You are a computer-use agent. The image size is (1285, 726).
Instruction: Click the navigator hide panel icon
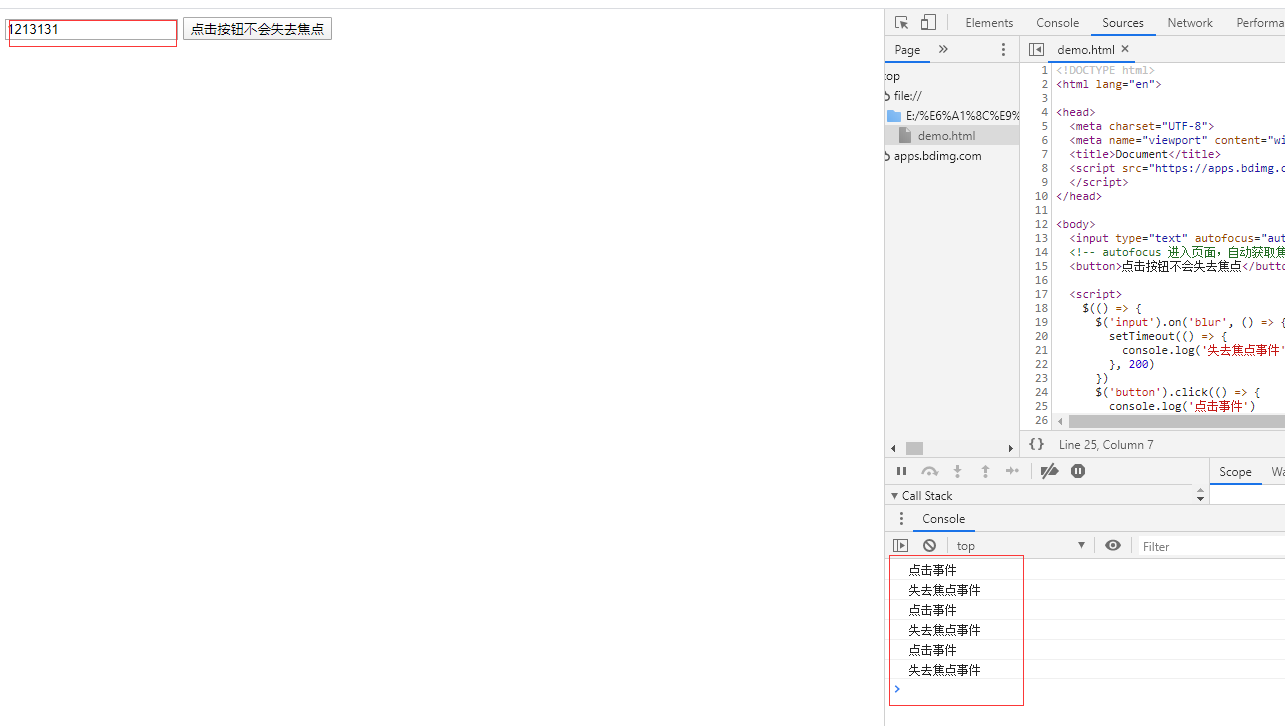click(x=1037, y=48)
